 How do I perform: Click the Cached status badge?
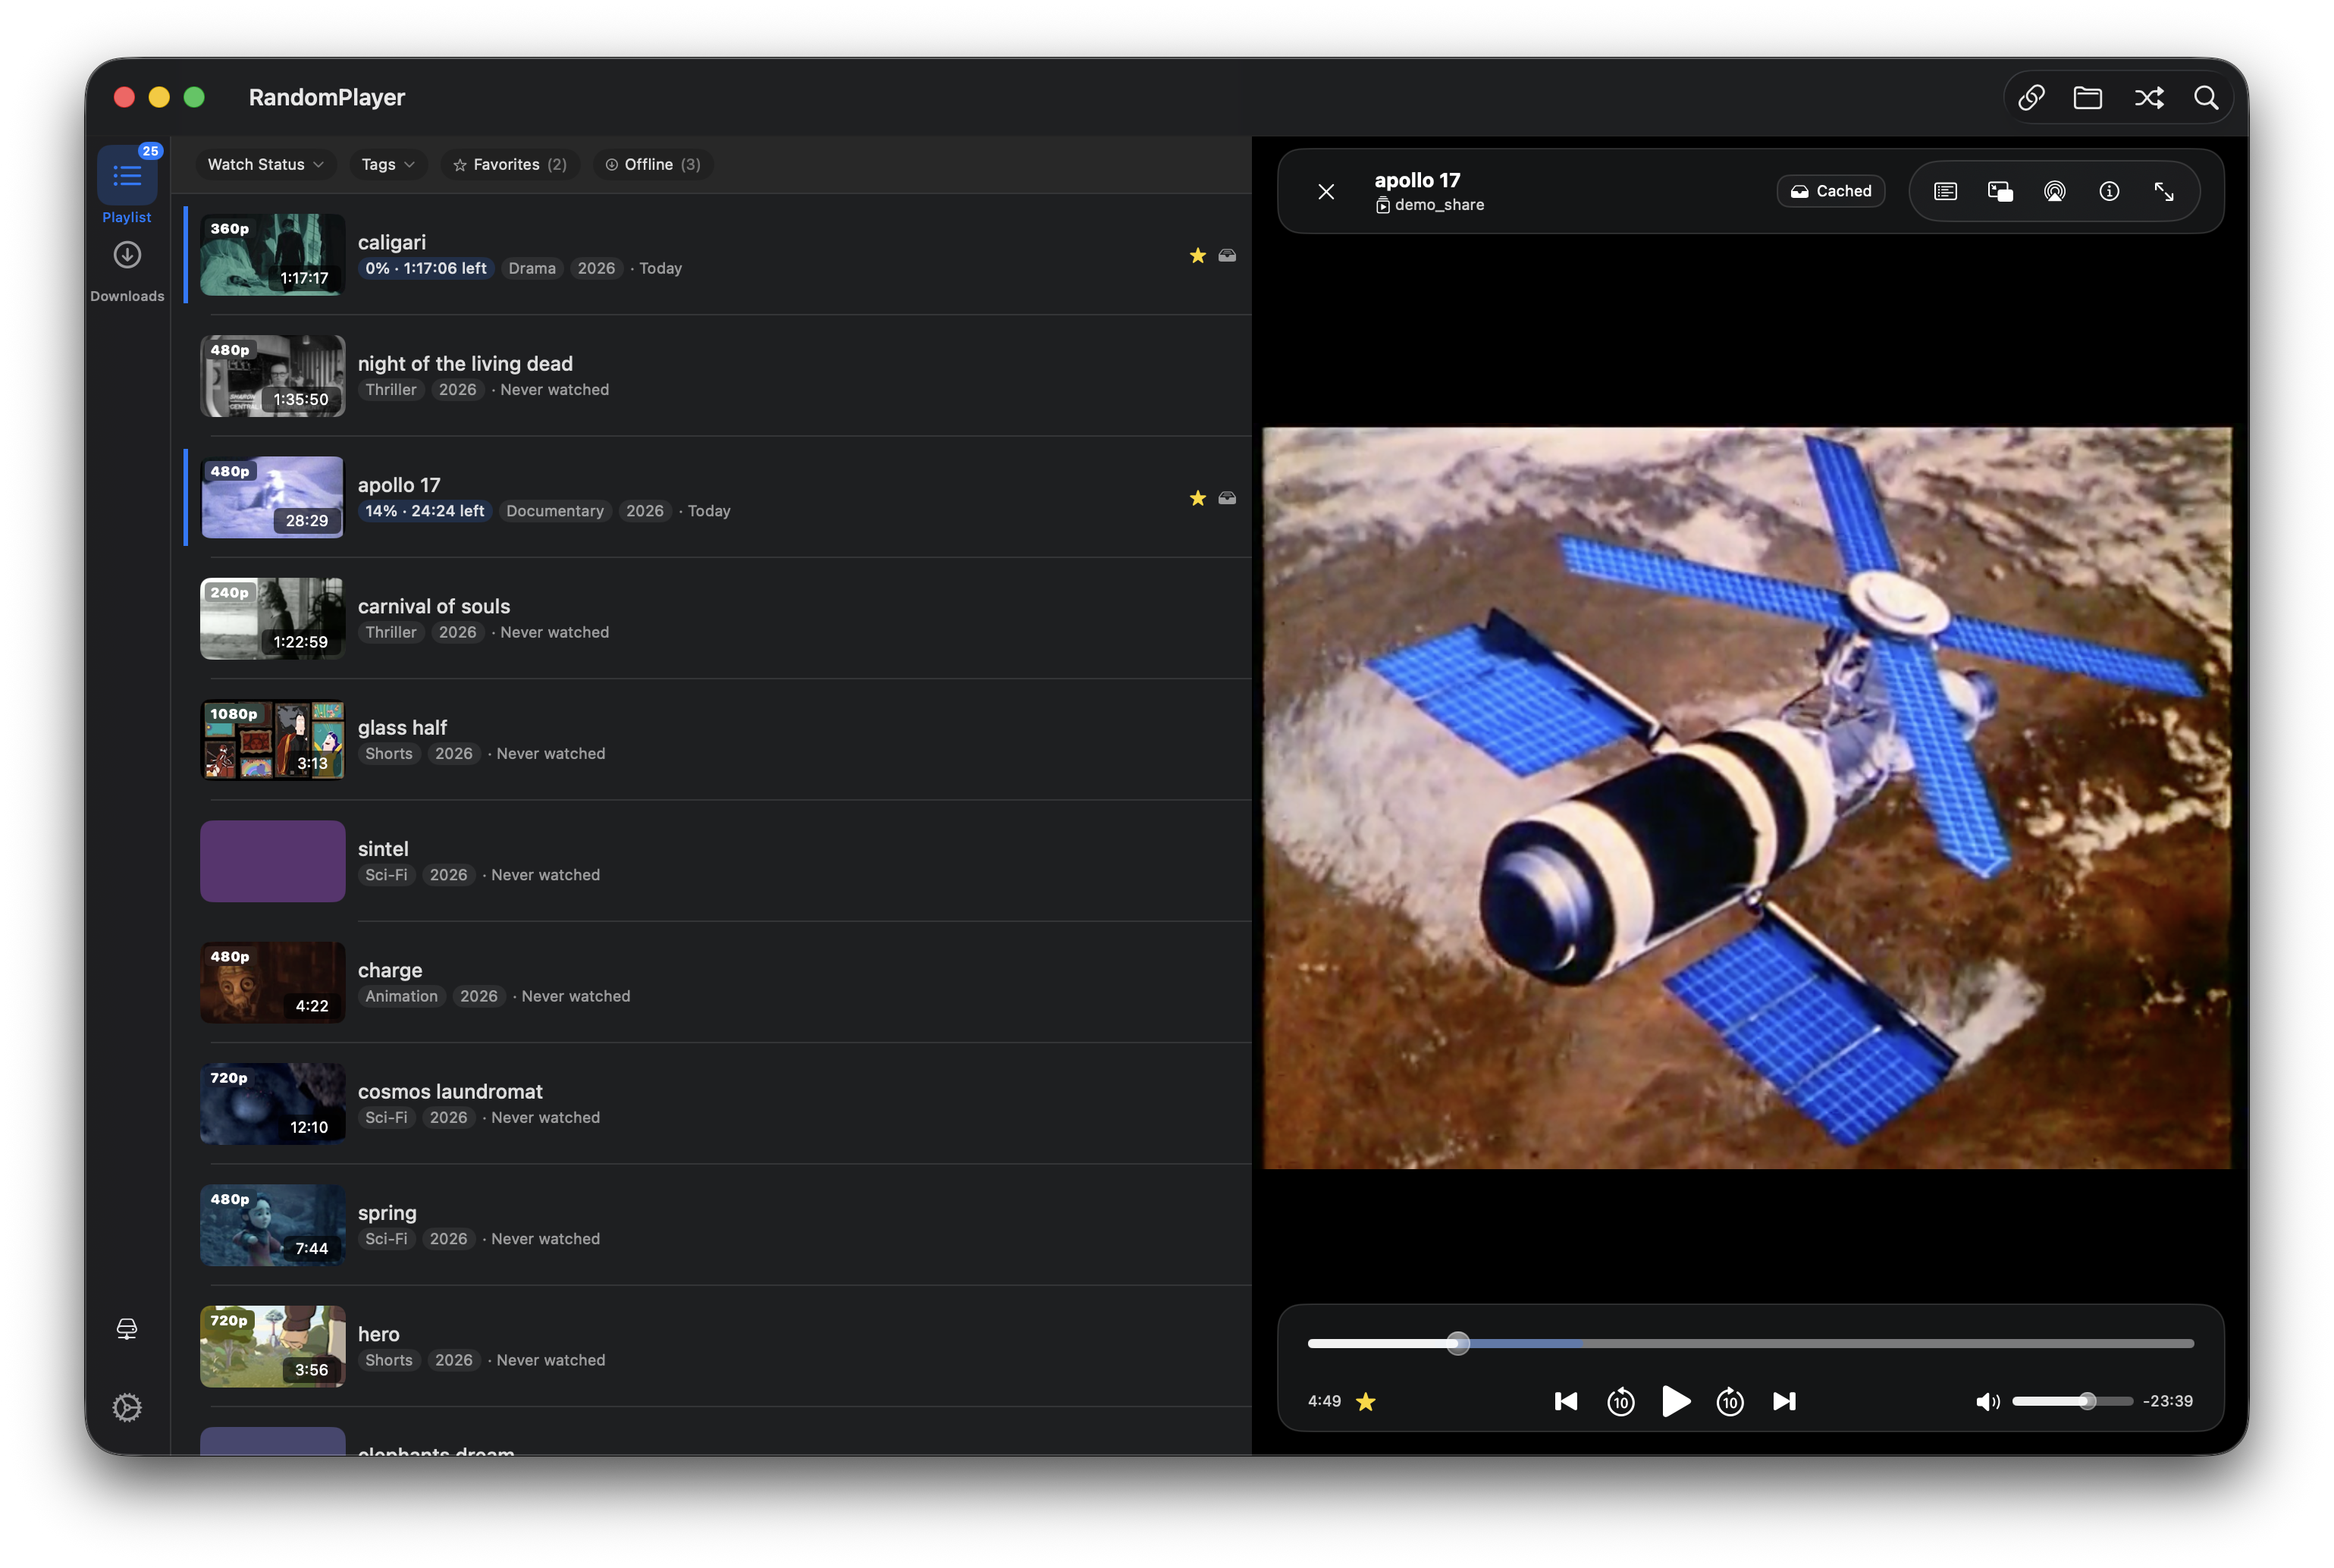(1831, 191)
